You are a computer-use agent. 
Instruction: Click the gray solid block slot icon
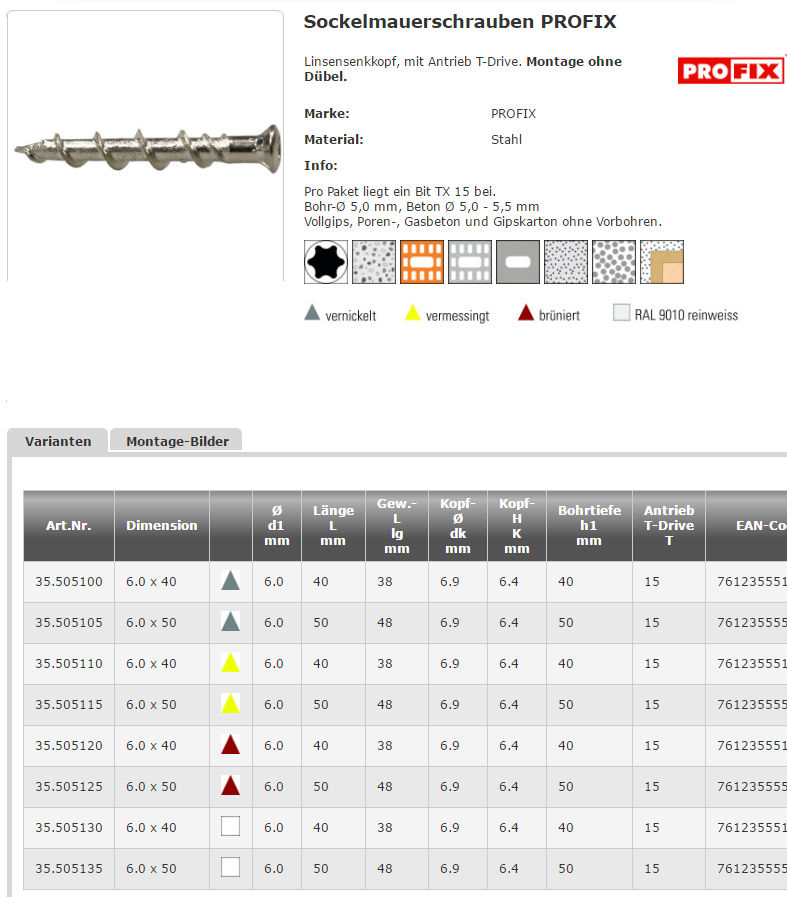coord(518,262)
